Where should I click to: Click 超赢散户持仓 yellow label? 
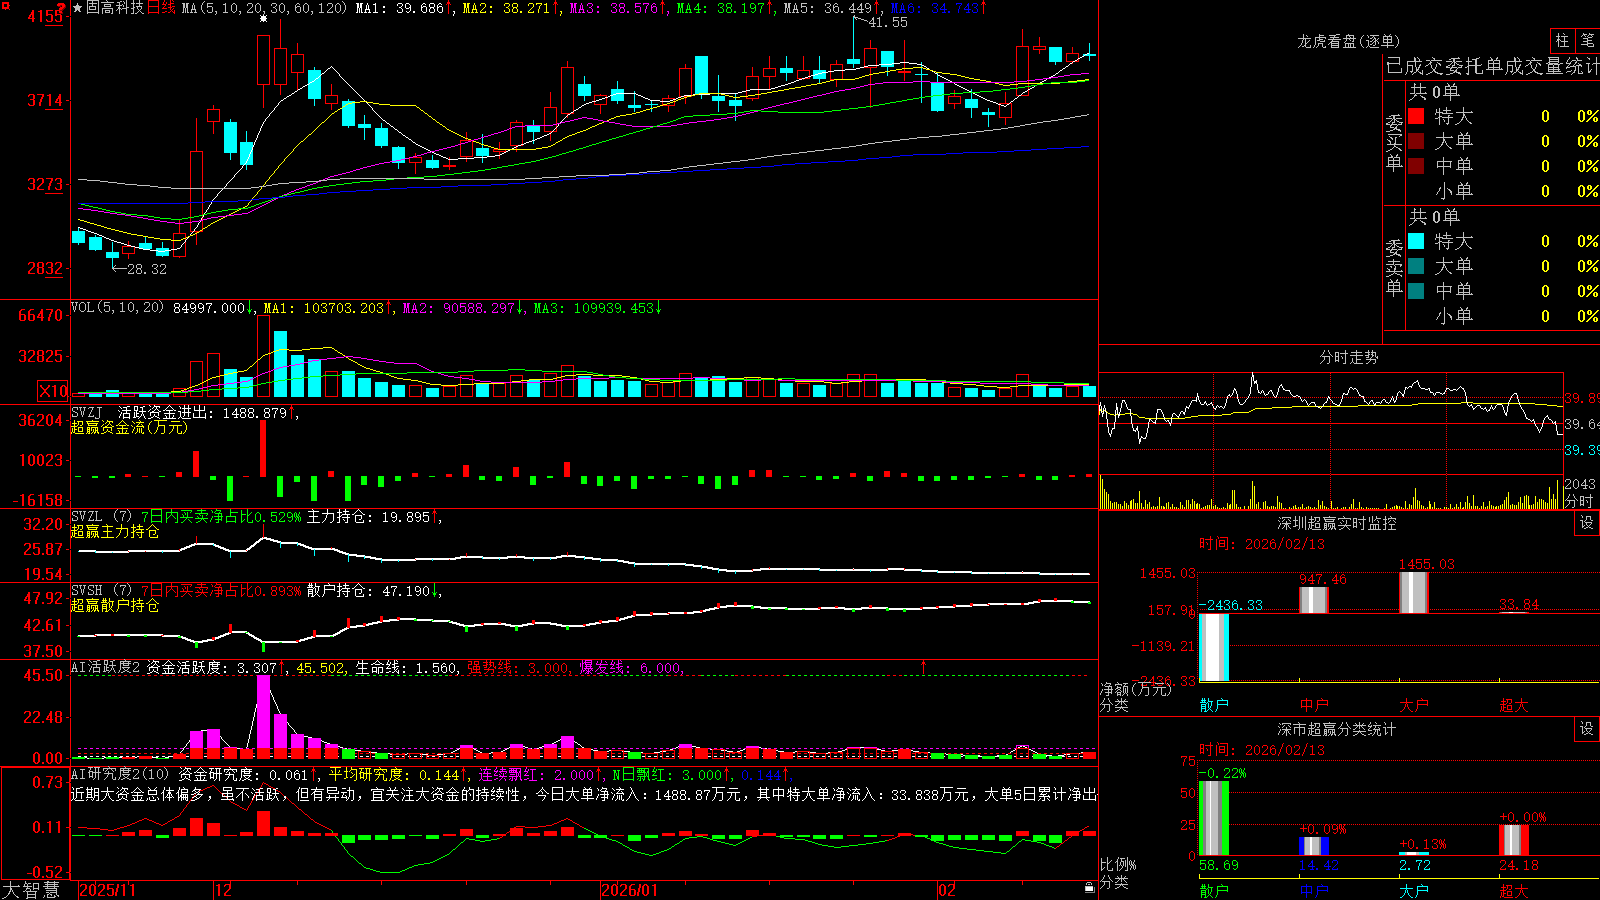coord(115,605)
